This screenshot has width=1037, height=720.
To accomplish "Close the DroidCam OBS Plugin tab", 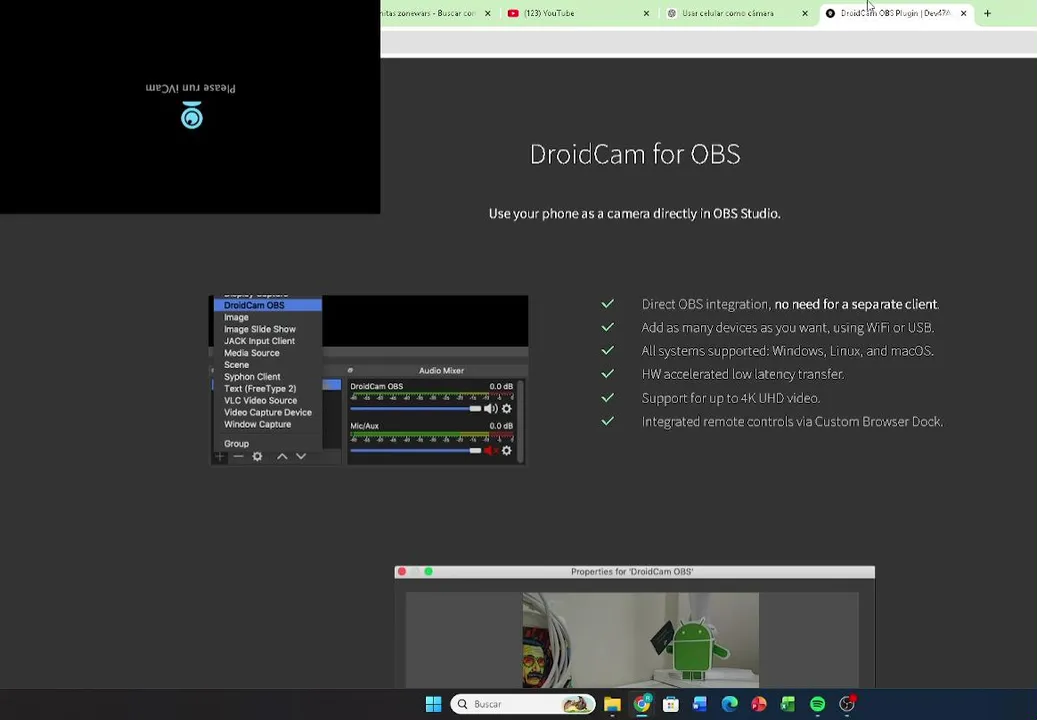I will pos(964,13).
